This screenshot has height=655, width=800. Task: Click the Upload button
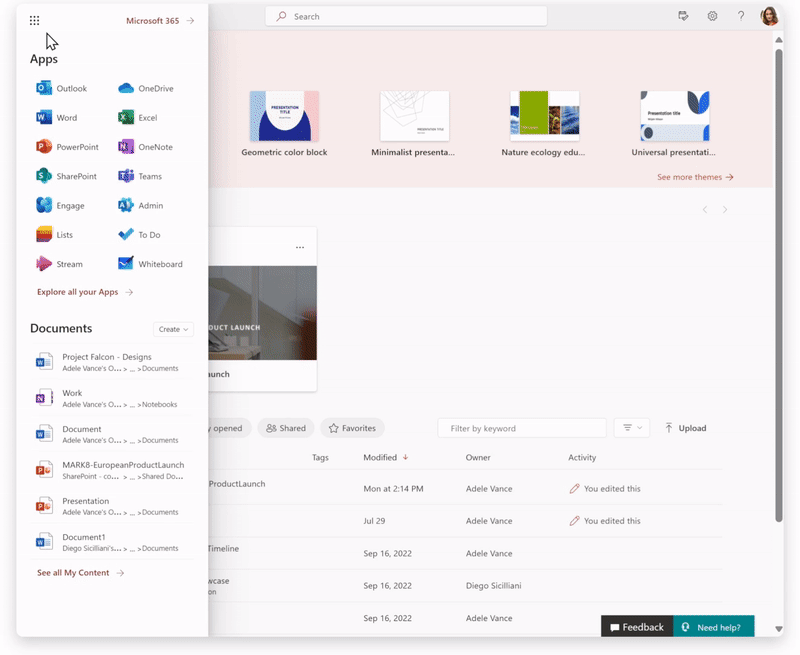point(686,428)
